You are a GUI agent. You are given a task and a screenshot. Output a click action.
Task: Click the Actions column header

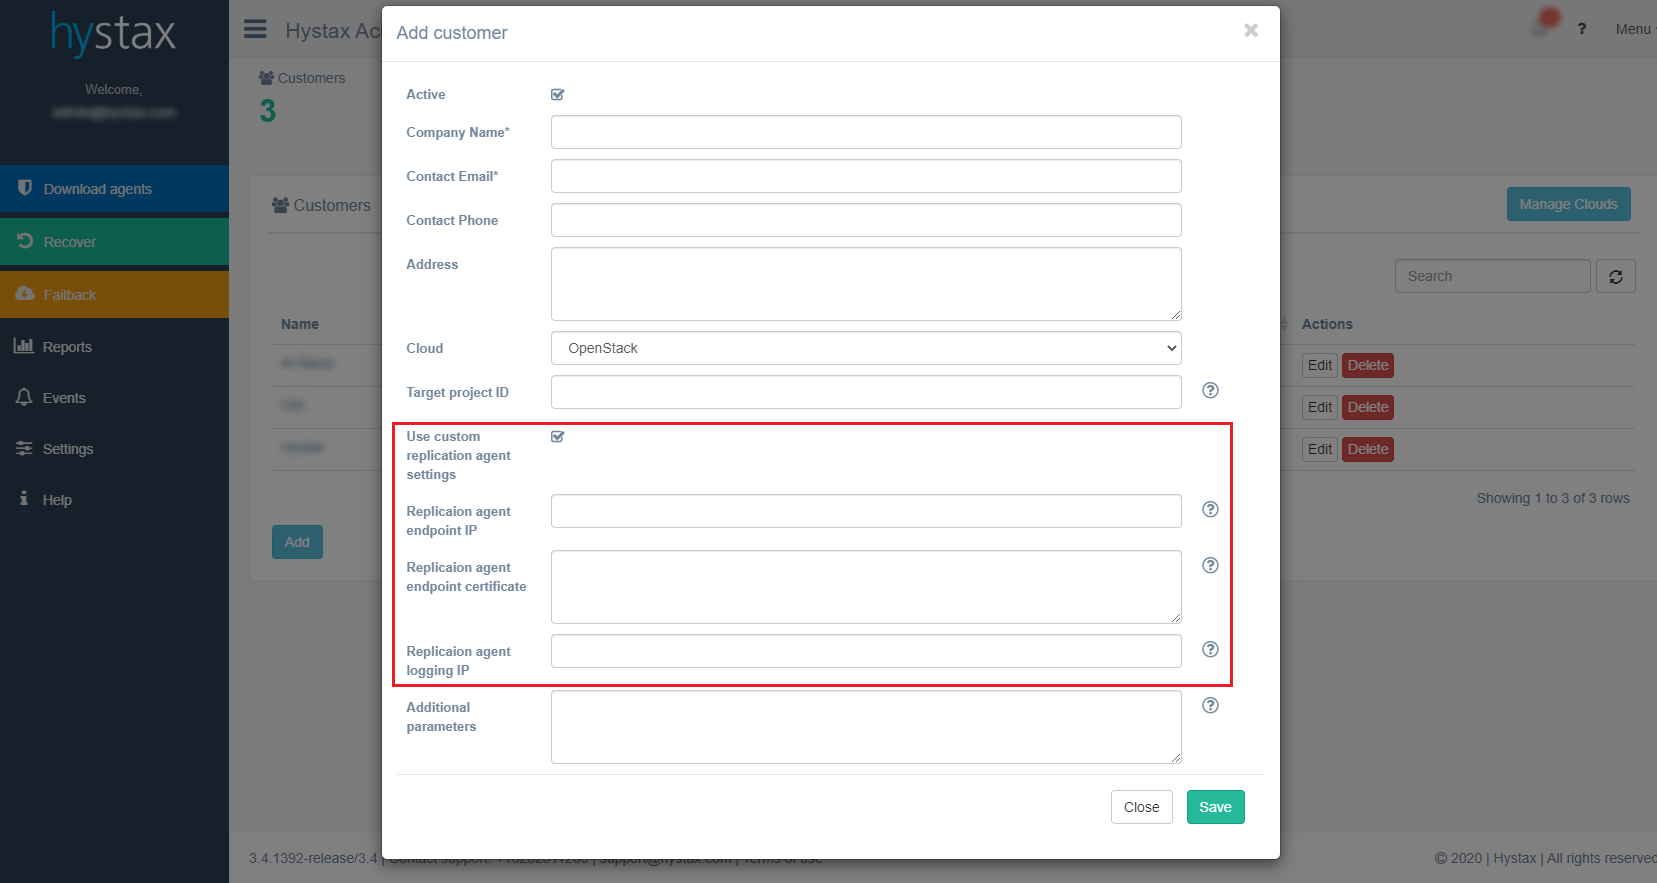click(1327, 324)
